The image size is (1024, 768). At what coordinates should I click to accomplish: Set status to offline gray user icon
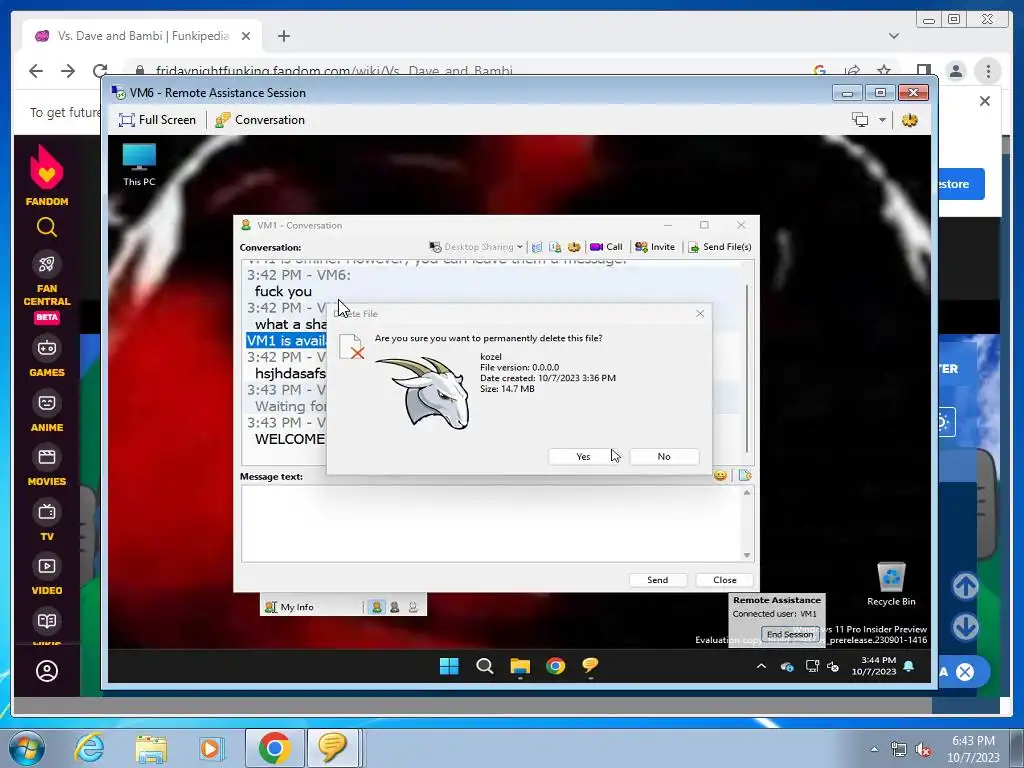click(413, 607)
